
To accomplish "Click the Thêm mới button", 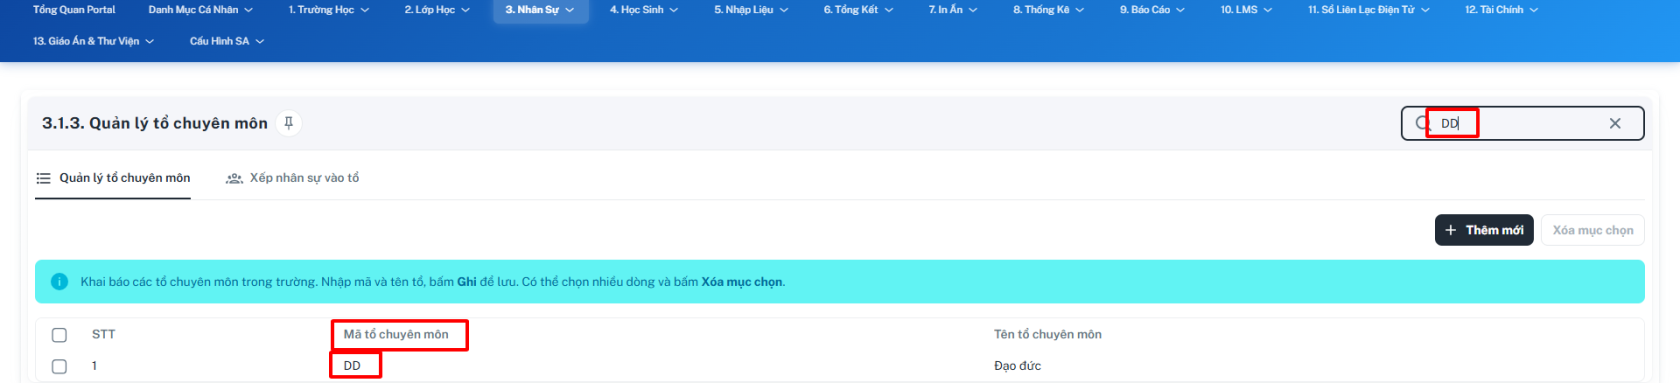I will point(1484,230).
